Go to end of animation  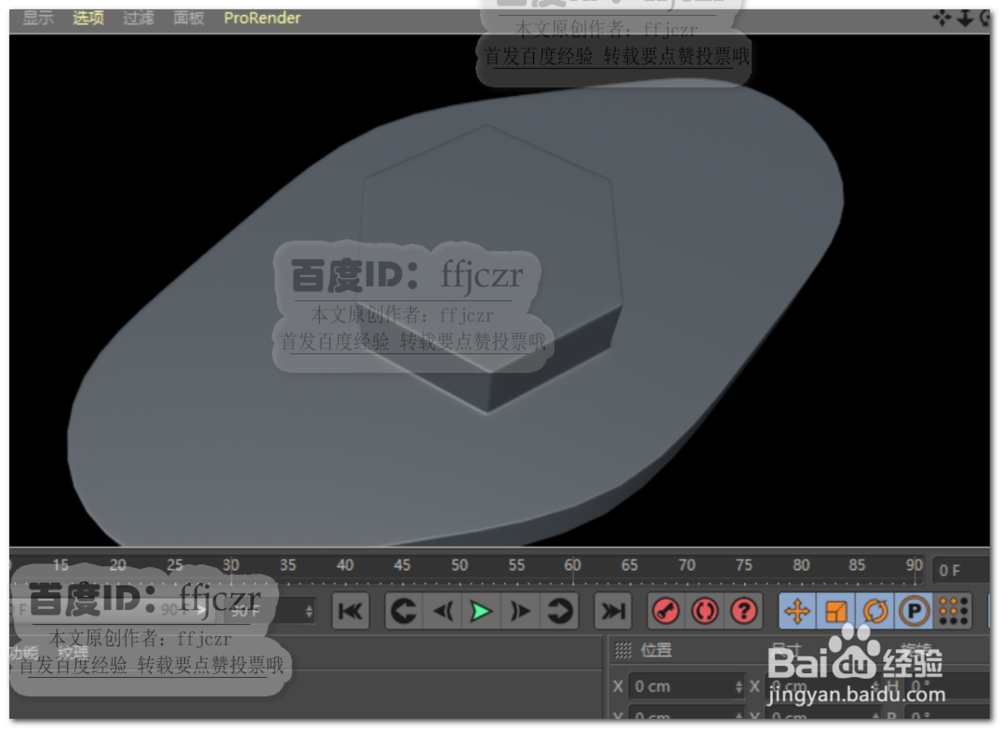(x=612, y=611)
